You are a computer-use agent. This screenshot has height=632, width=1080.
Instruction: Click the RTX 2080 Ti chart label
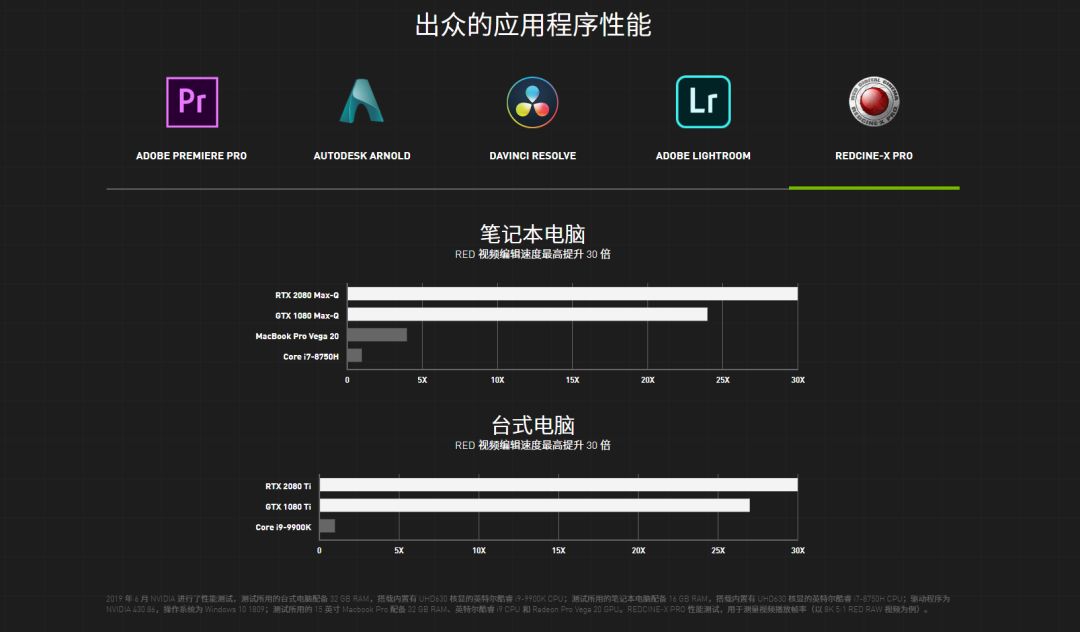(288, 487)
